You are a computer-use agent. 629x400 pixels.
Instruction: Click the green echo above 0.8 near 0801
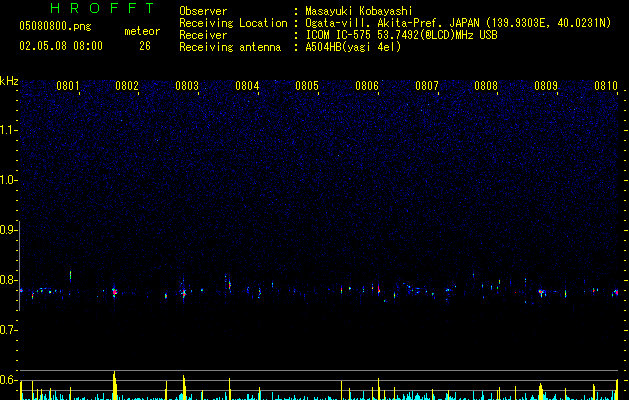coord(70,275)
